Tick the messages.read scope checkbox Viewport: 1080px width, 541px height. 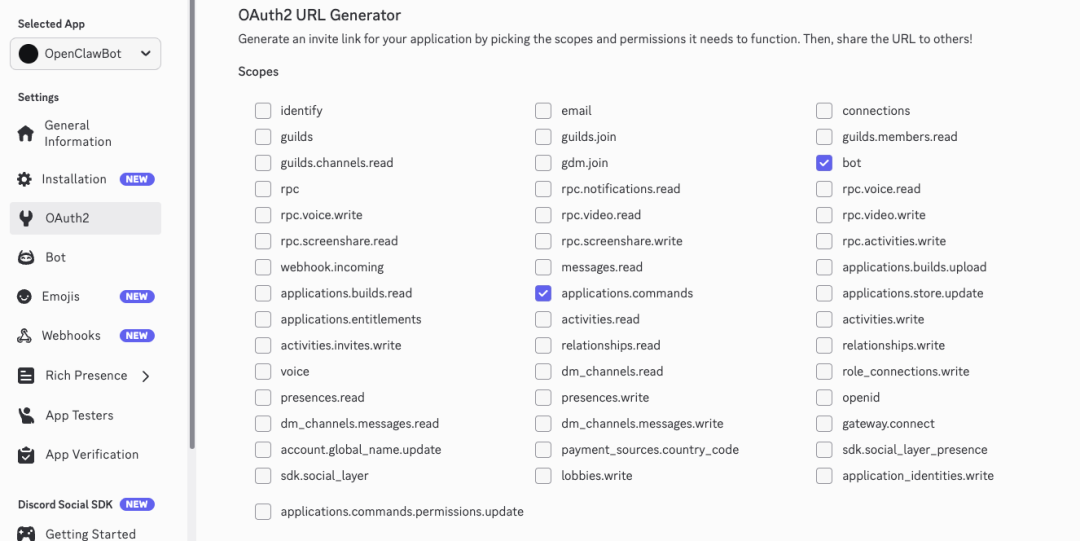coord(543,267)
